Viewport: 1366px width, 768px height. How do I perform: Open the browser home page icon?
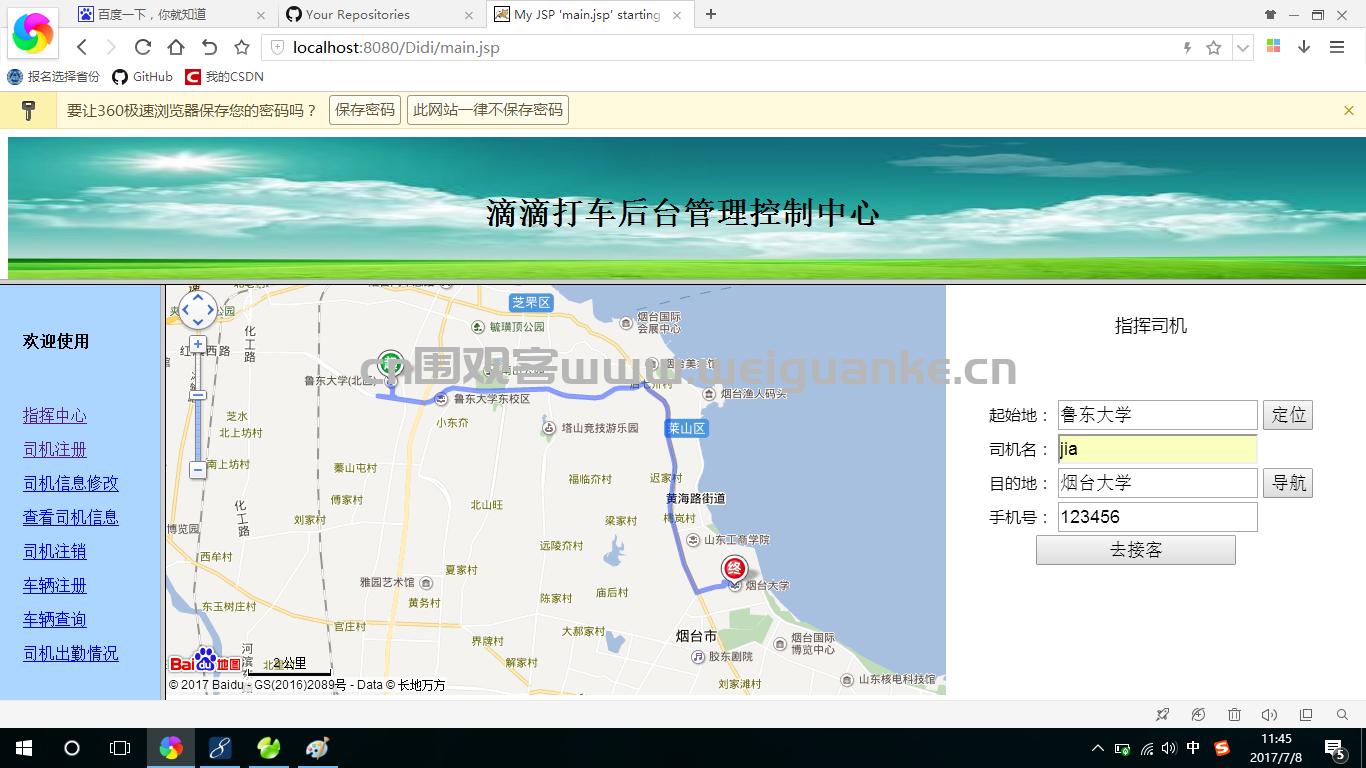(x=176, y=47)
